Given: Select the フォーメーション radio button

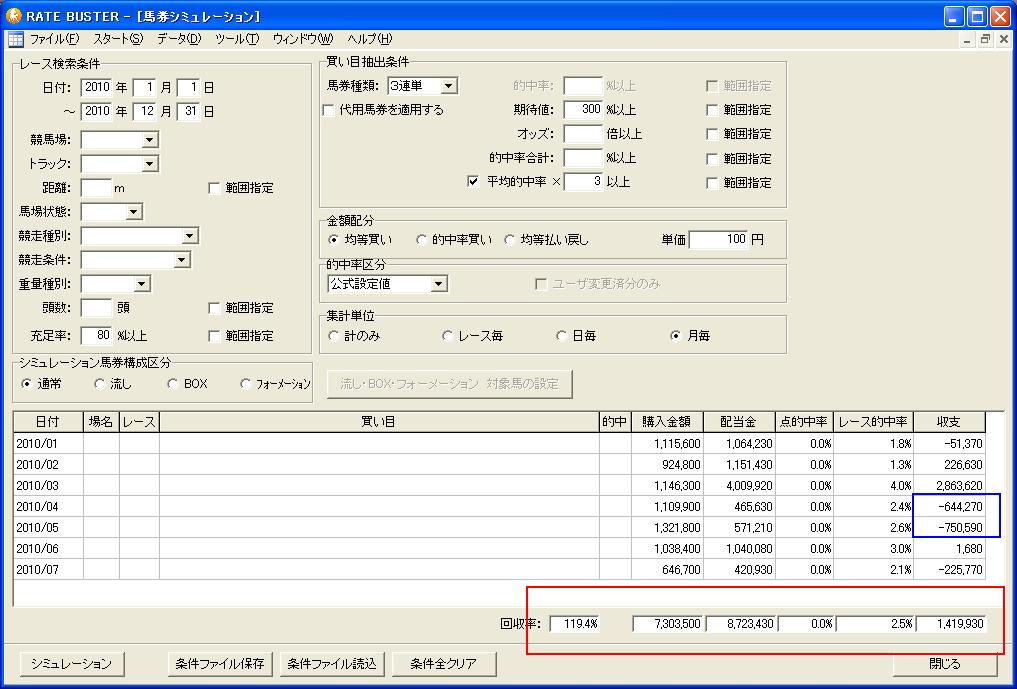Looking at the screenshot, I should point(245,384).
